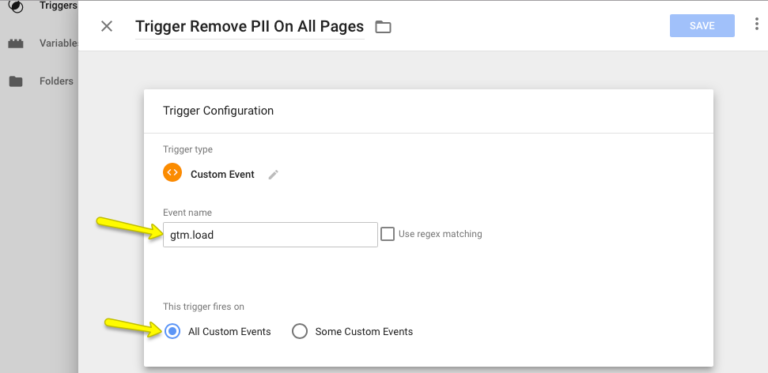This screenshot has height=373, width=768.
Task: Click the Variables brick icon in sidebar
Action: point(16,44)
